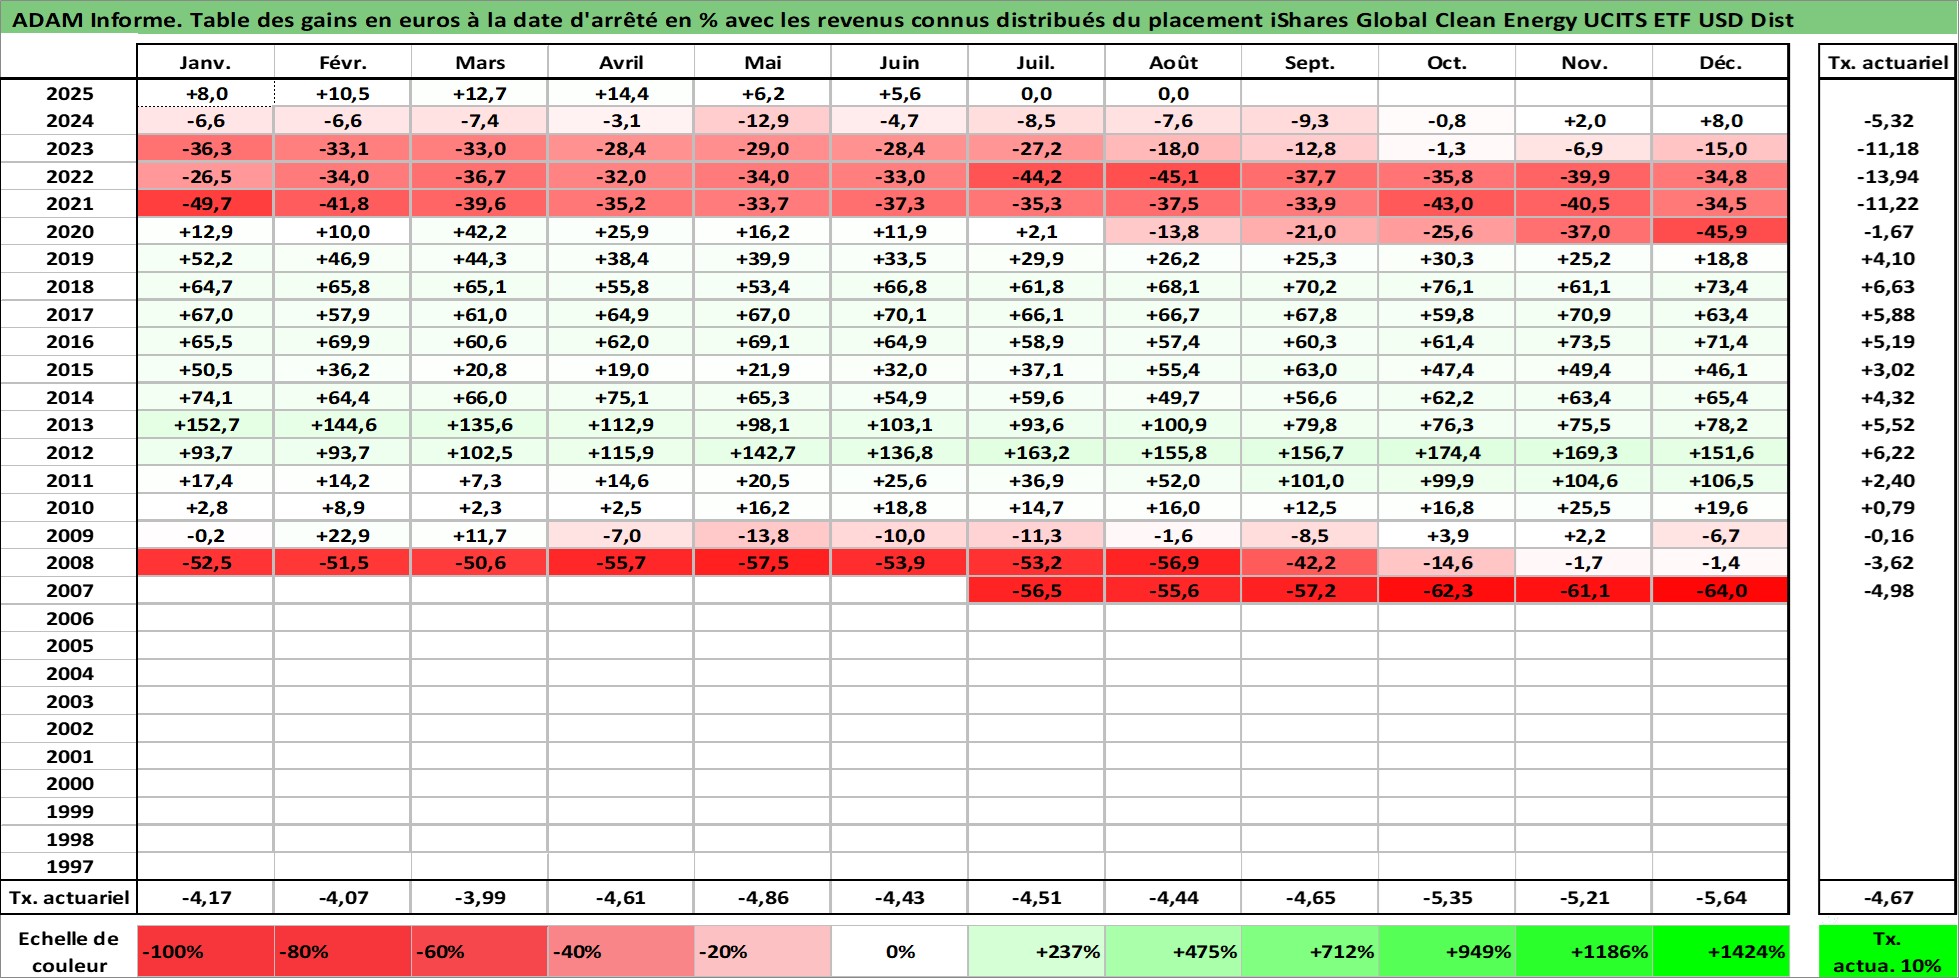Select the 'Févr.' column header
This screenshot has width=1959, height=978.
(342, 62)
